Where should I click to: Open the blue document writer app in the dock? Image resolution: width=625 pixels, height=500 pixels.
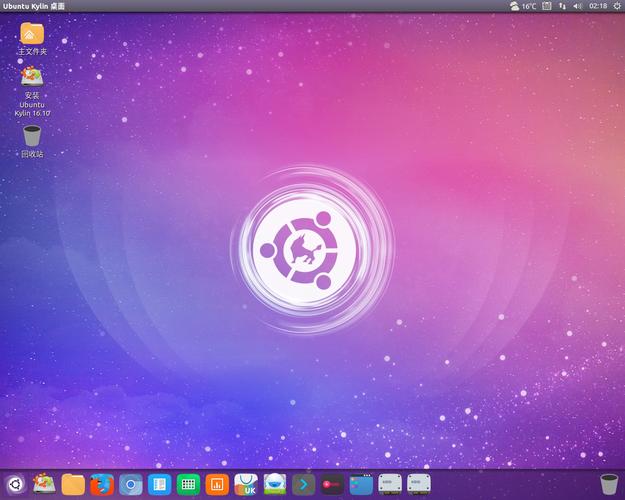(159, 484)
